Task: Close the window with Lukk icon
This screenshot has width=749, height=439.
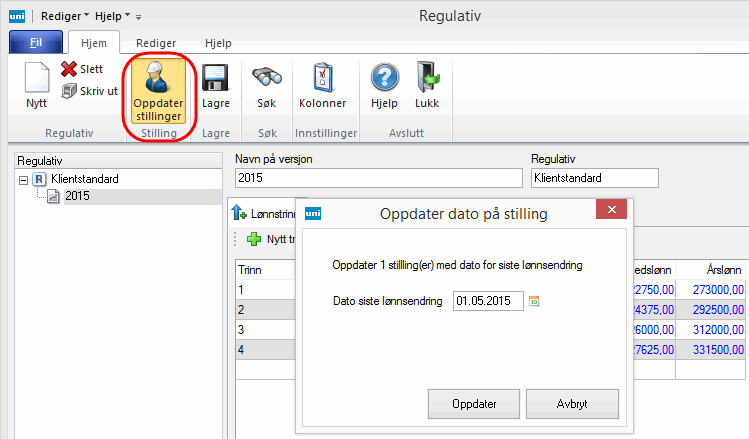Action: click(427, 78)
